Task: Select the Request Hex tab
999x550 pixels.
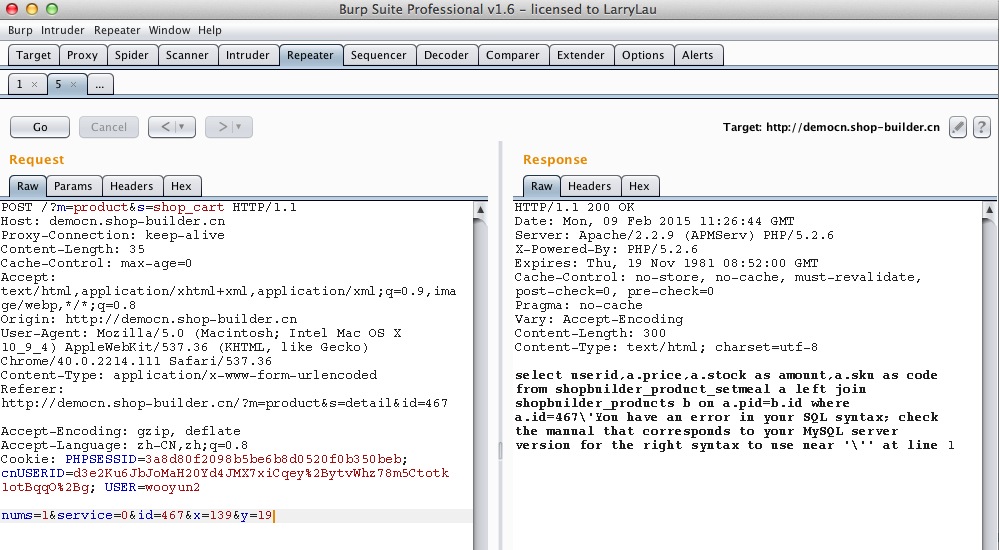Action: pyautogui.click(x=182, y=186)
